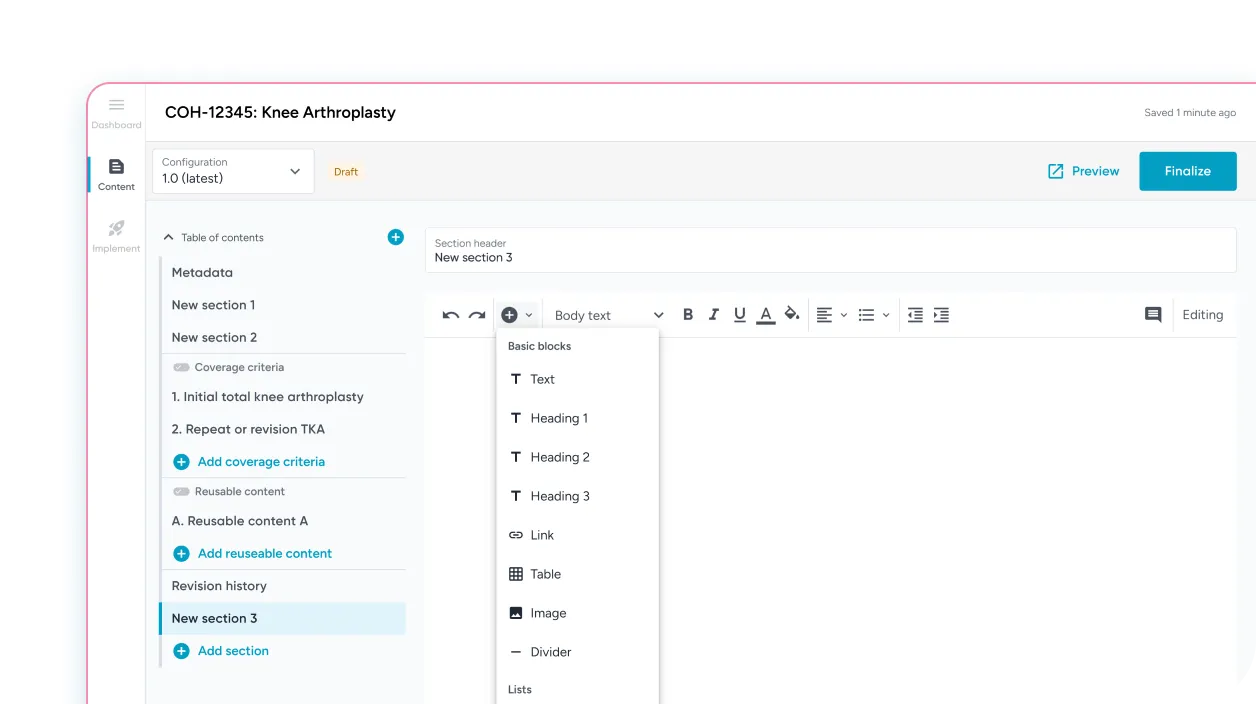This screenshot has height=704, width=1256.
Task: Open the Body text style dropdown
Action: point(606,314)
